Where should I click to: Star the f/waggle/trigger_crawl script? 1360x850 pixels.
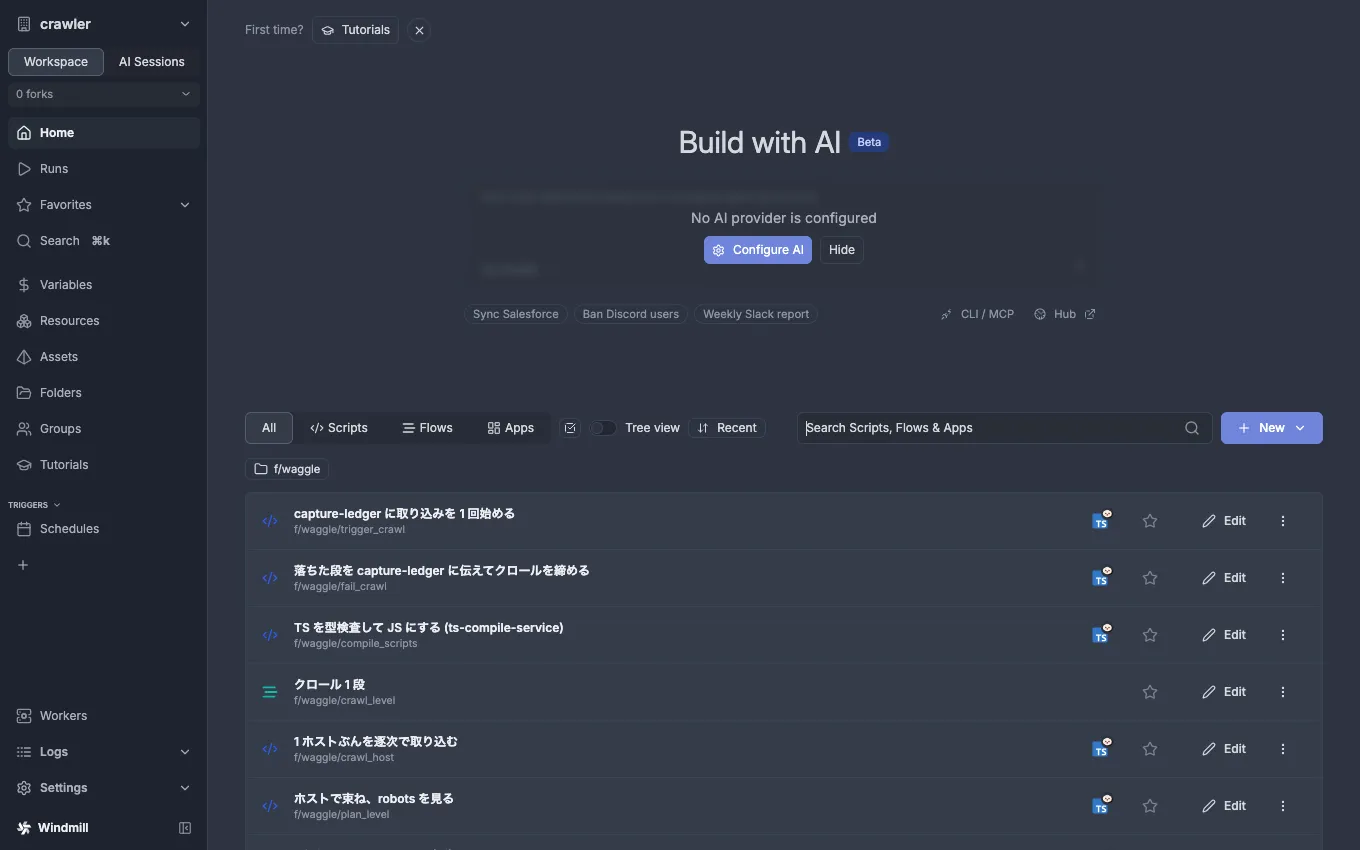tap(1150, 521)
